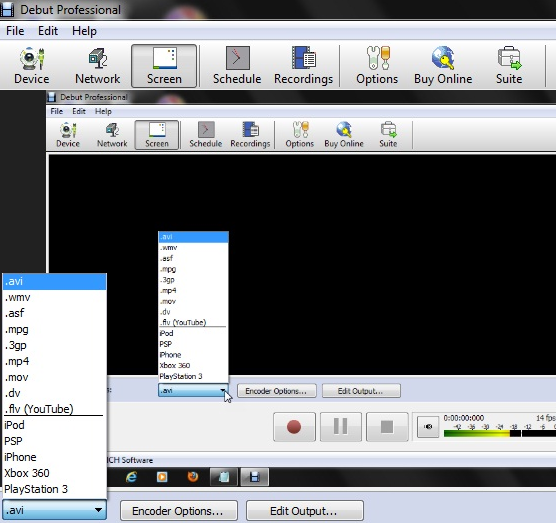Pick .wmv in the large format list
556x523 pixels.
pos(54,297)
